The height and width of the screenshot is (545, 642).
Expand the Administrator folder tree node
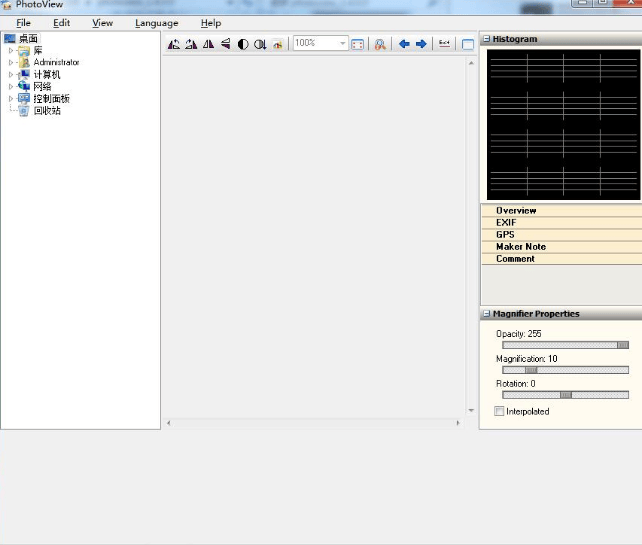(11, 62)
